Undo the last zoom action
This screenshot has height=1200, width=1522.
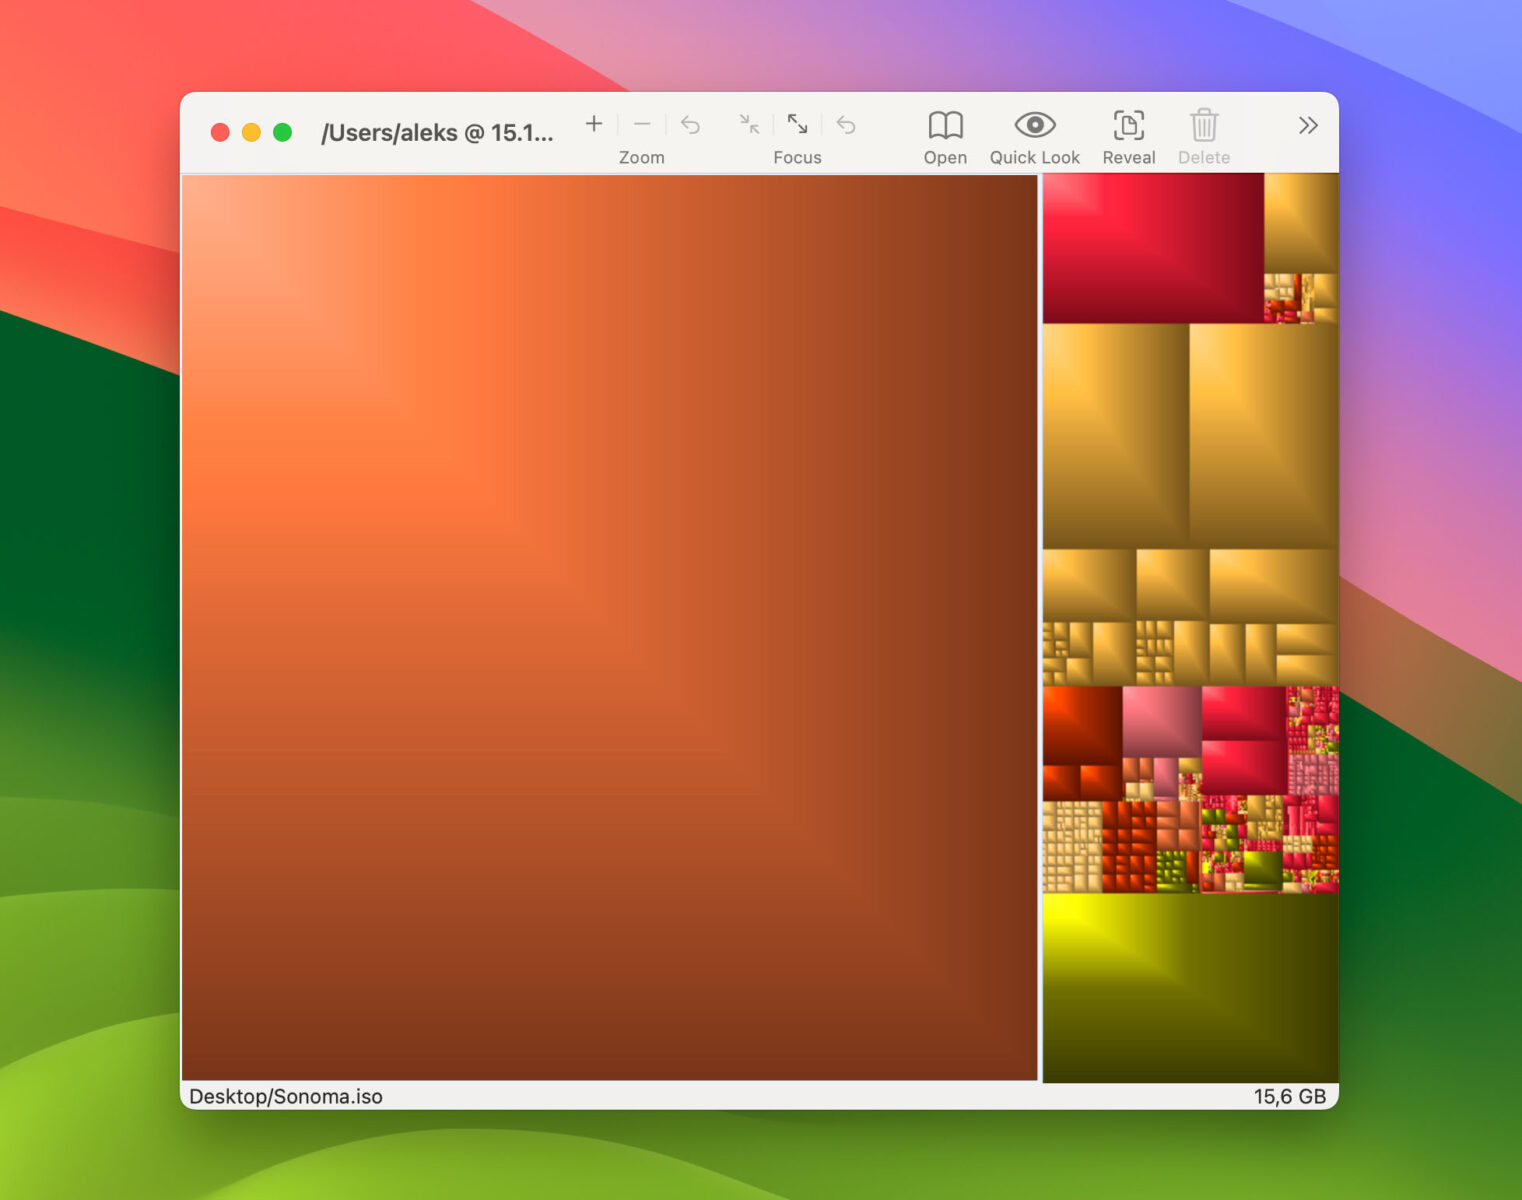(690, 124)
